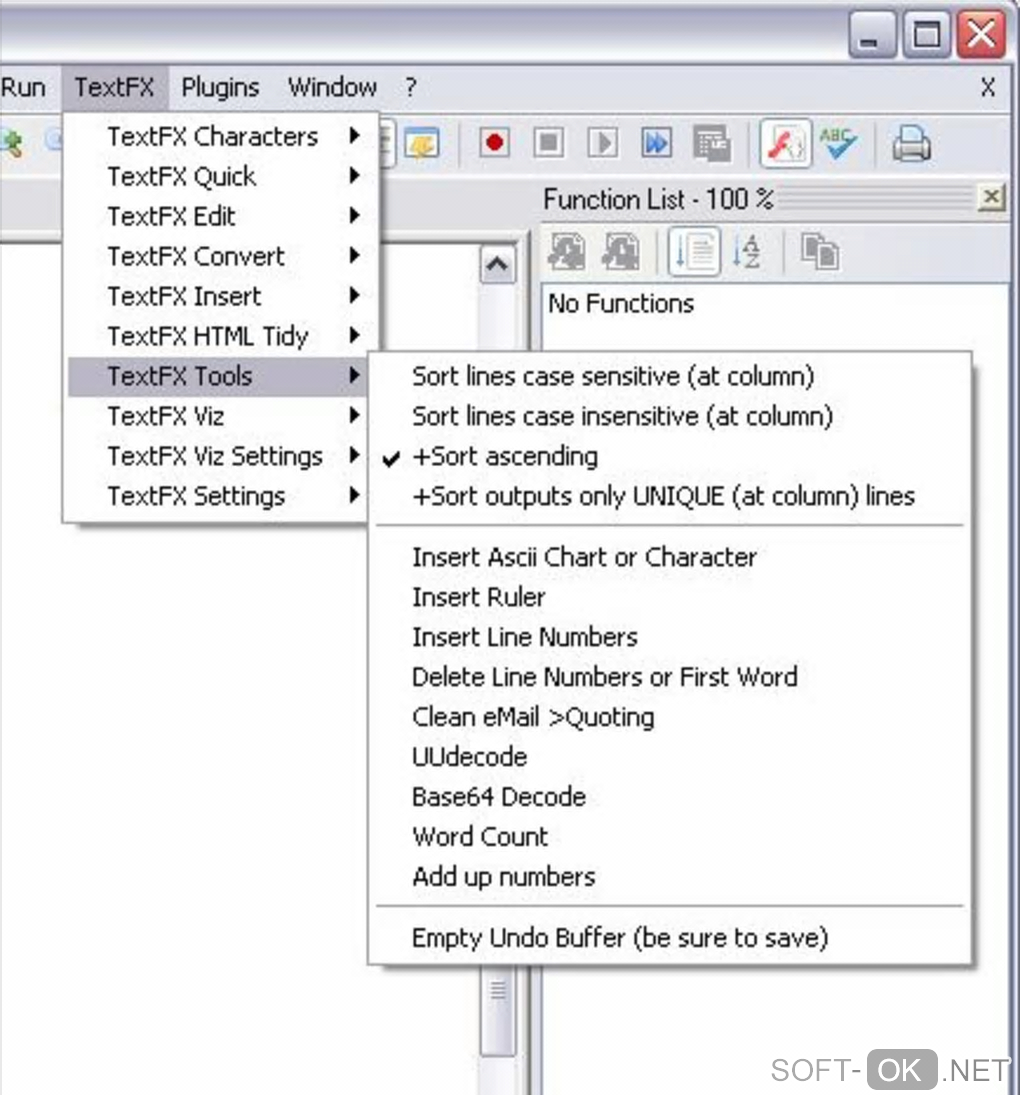Expand the TextFX Convert submenu
This screenshot has width=1020, height=1095.
[x=216, y=256]
